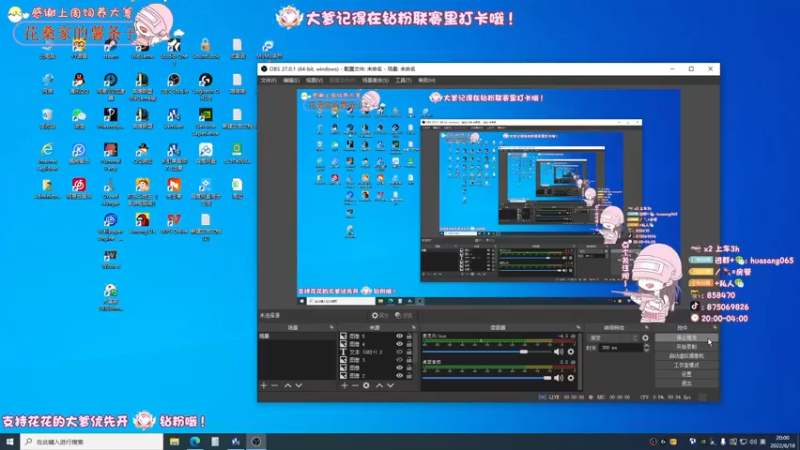Open the Recycle Bin desktop icon

coord(47,118)
